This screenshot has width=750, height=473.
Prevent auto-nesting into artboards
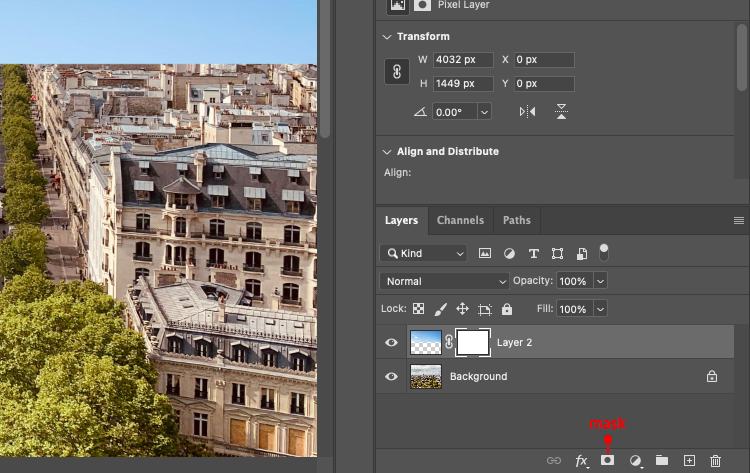pyautogui.click(x=485, y=309)
